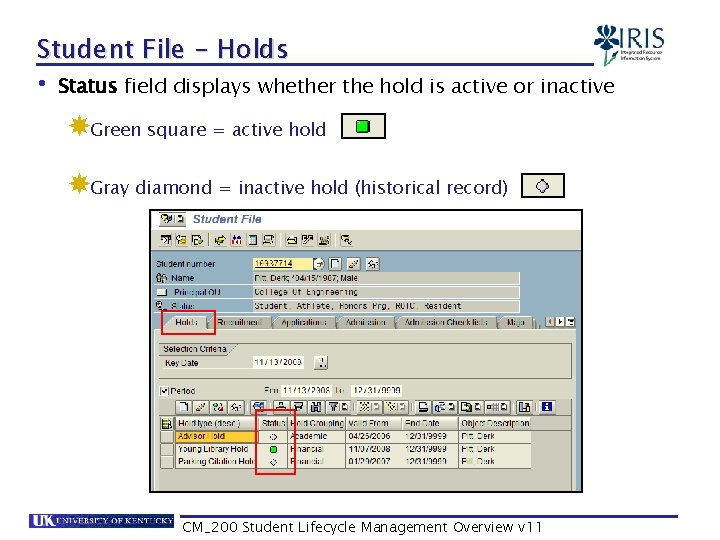Click the green square example on the slide
Screen dimensions: 720x540
click(x=363, y=126)
